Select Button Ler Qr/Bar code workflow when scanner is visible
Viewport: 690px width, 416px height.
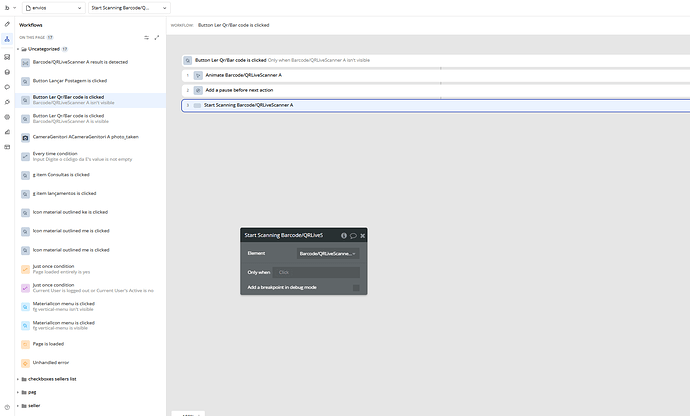pos(91,118)
